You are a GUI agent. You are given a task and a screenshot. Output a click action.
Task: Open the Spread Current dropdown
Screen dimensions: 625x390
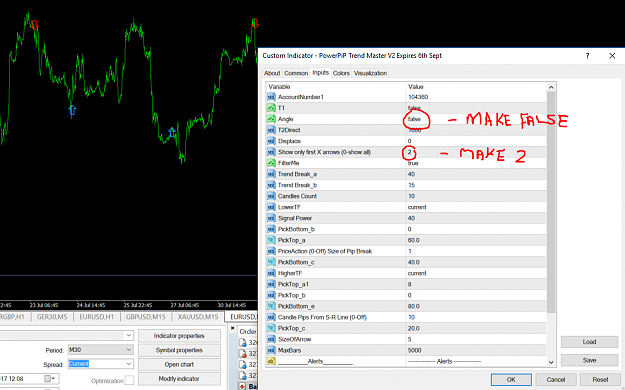(x=129, y=364)
